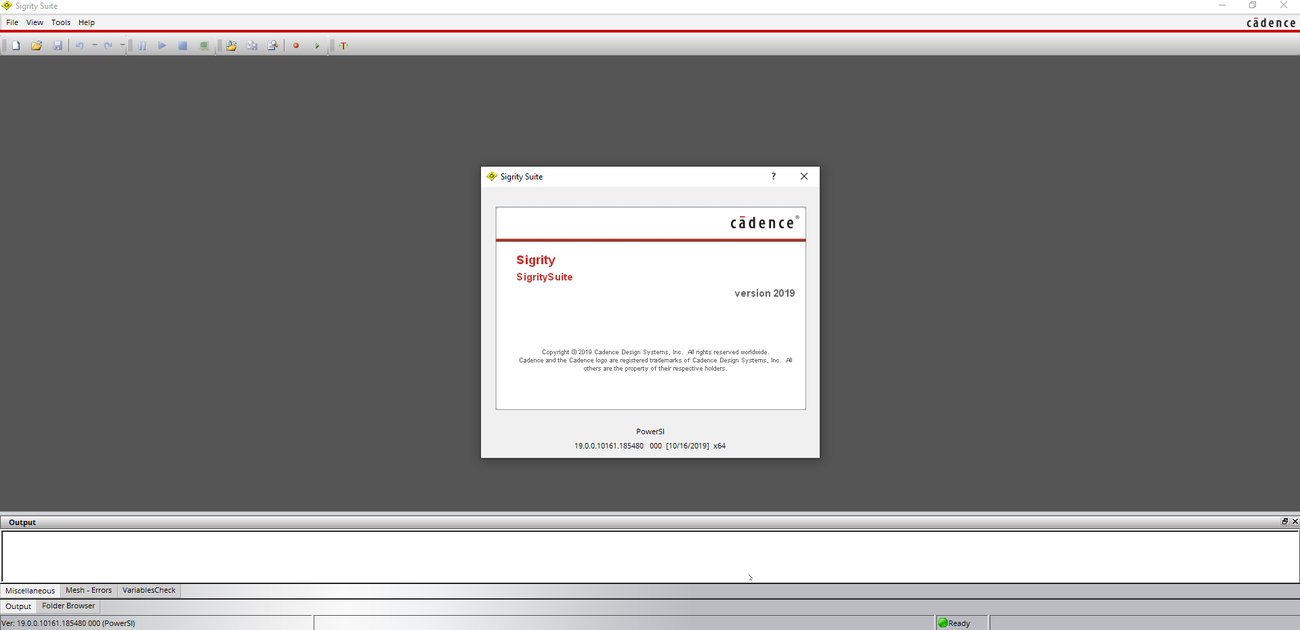Open the Tools menu
This screenshot has width=1300, height=630.
[x=61, y=22]
